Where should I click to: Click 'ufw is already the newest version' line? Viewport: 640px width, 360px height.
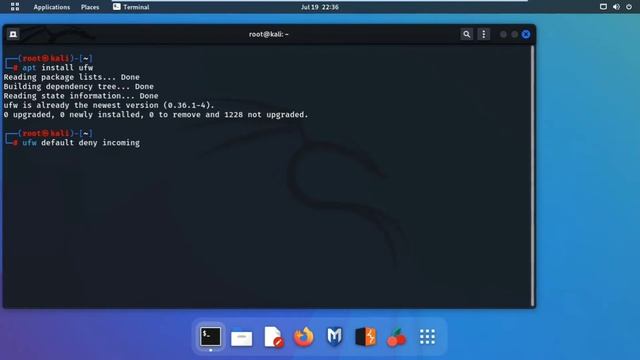(x=109, y=105)
